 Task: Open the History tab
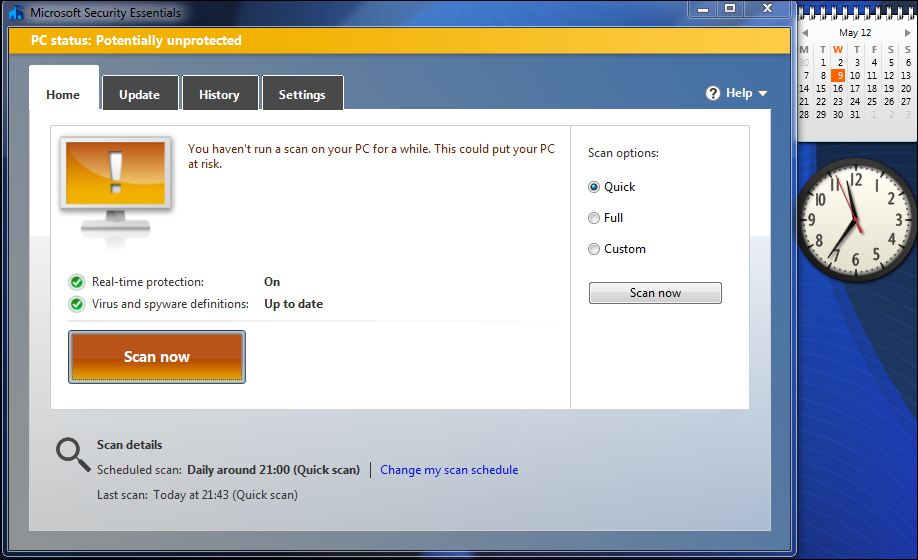tap(220, 94)
